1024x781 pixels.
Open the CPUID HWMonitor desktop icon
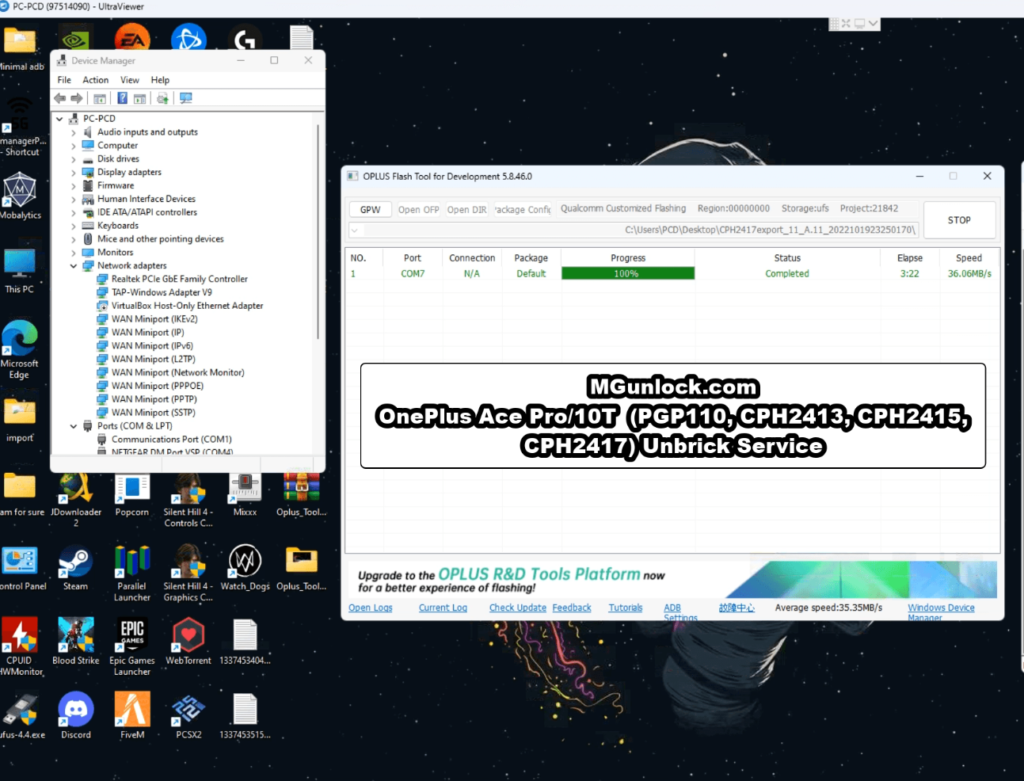click(x=20, y=647)
